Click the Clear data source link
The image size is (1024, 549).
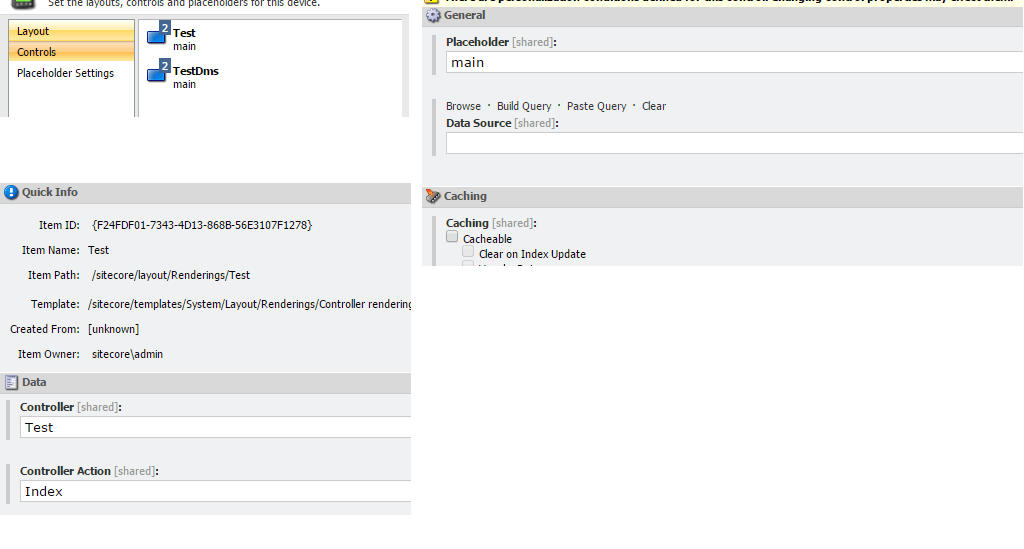654,106
